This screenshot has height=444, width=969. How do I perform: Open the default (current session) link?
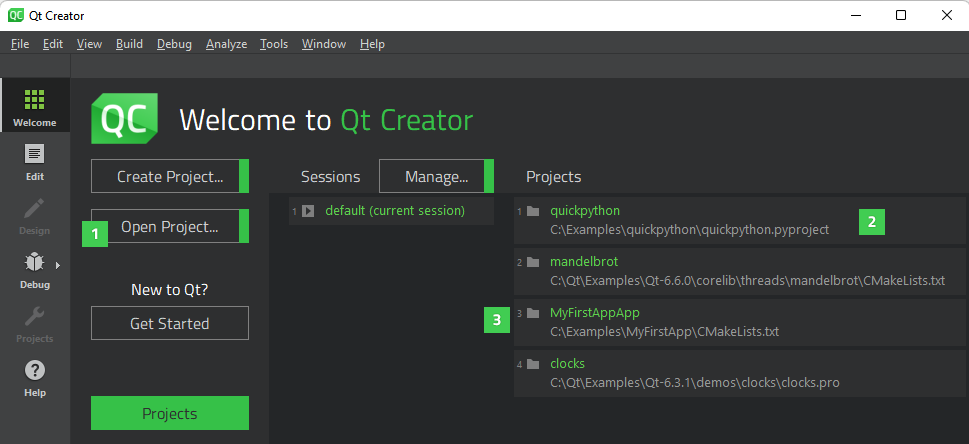pyautogui.click(x=395, y=211)
